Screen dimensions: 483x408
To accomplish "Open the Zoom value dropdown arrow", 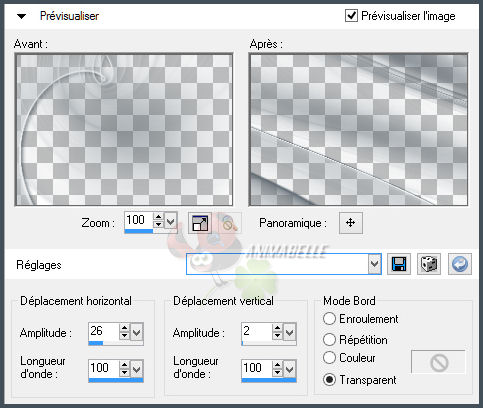I will [171, 221].
